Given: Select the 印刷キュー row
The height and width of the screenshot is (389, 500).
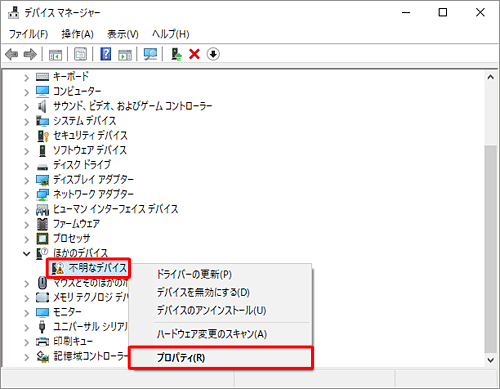Looking at the screenshot, I should (x=73, y=341).
